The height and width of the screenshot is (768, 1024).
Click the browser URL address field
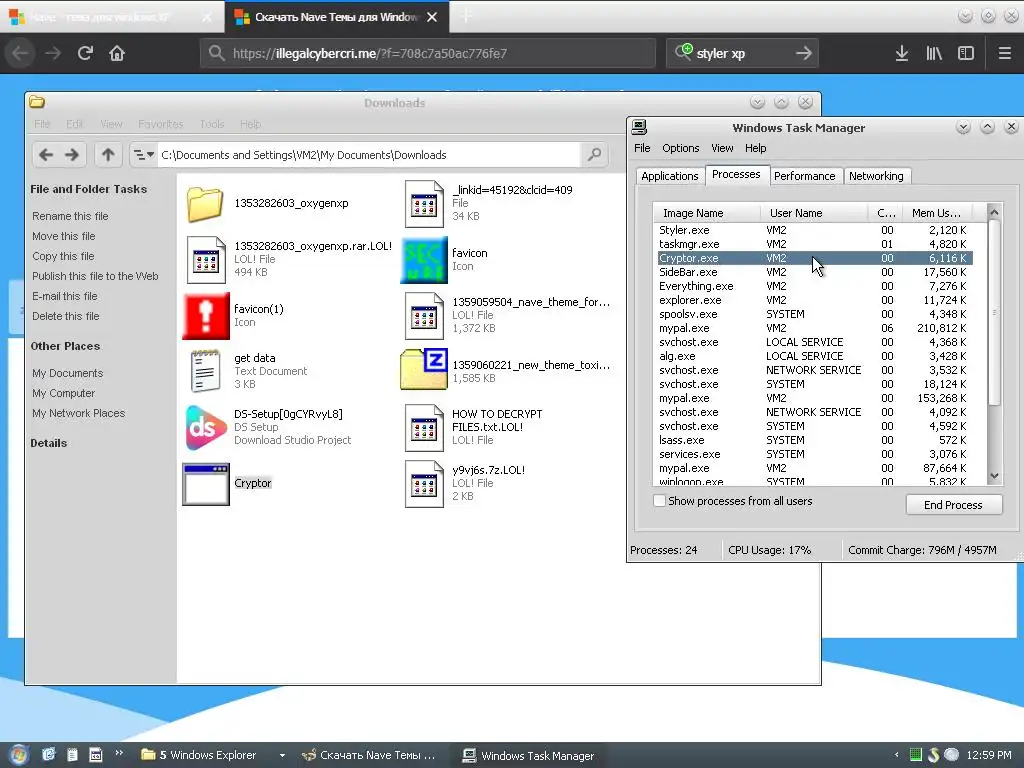[428, 53]
